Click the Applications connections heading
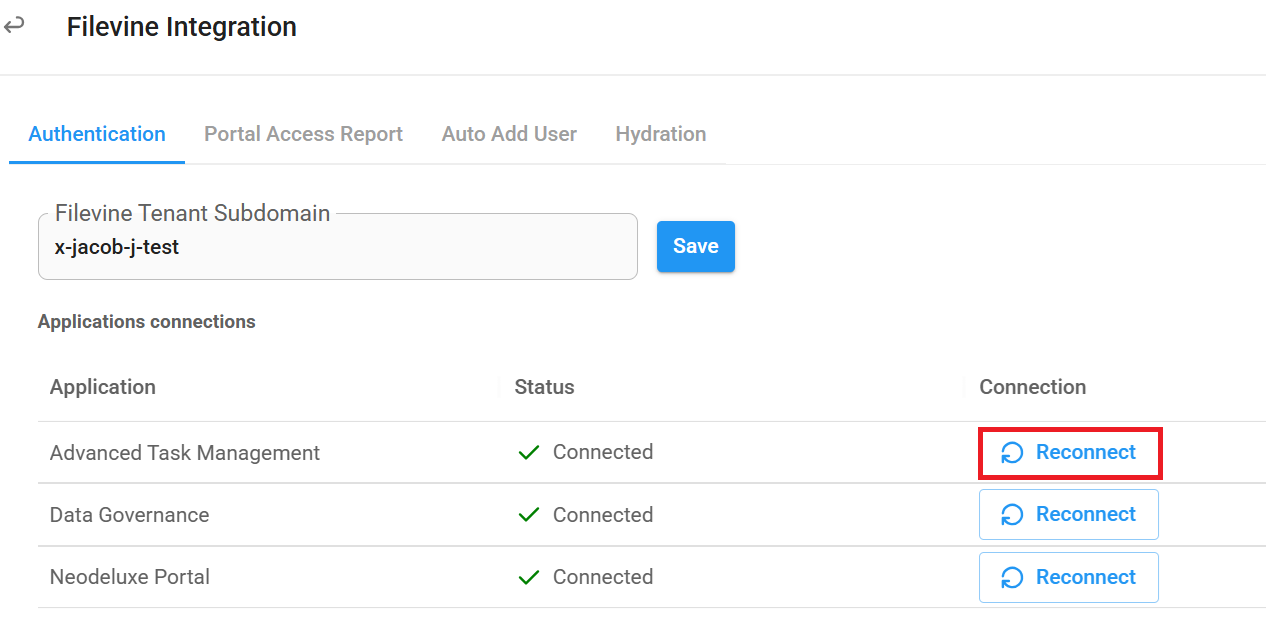This screenshot has width=1266, height=634. [147, 322]
